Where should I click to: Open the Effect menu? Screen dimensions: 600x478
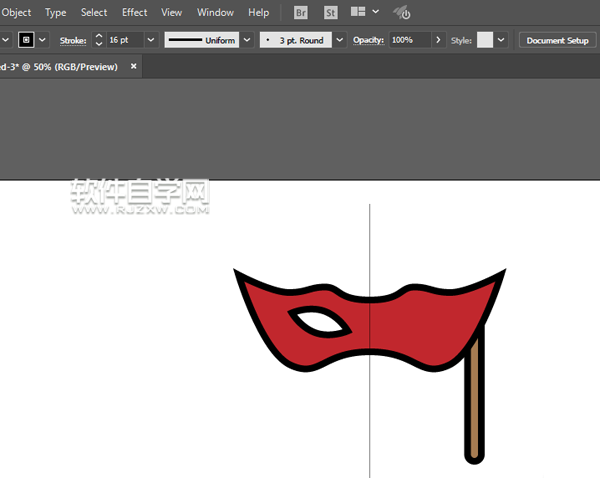click(x=134, y=13)
